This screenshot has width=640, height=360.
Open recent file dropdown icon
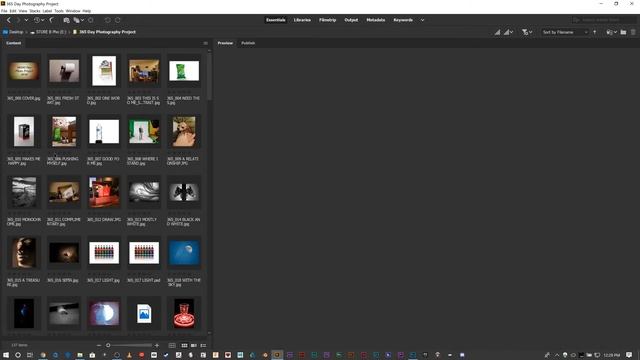tap(611, 32)
